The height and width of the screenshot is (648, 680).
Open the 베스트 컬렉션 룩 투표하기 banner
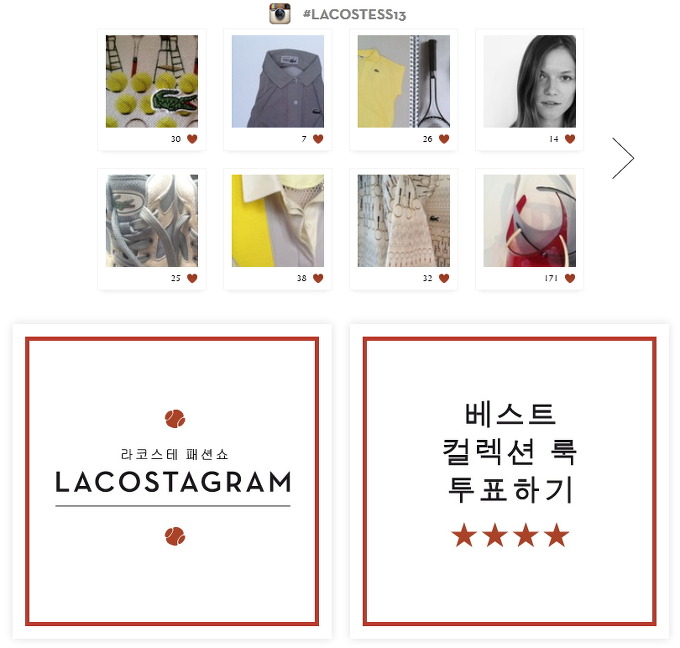(x=510, y=481)
